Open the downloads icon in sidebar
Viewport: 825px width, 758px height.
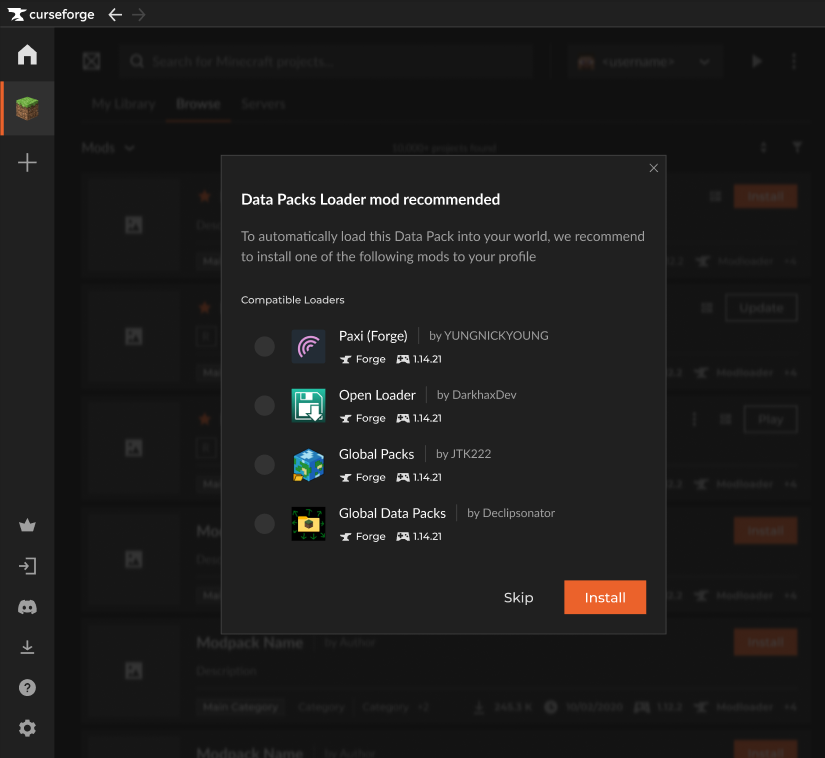pyautogui.click(x=27, y=647)
